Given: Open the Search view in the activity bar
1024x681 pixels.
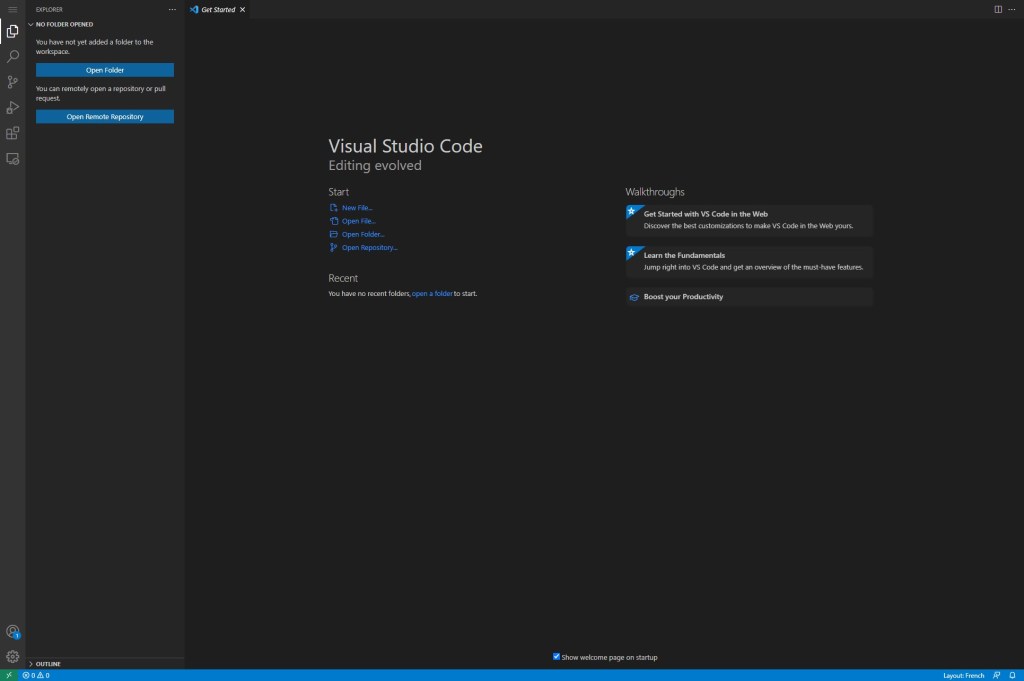Looking at the screenshot, I should [x=12, y=55].
